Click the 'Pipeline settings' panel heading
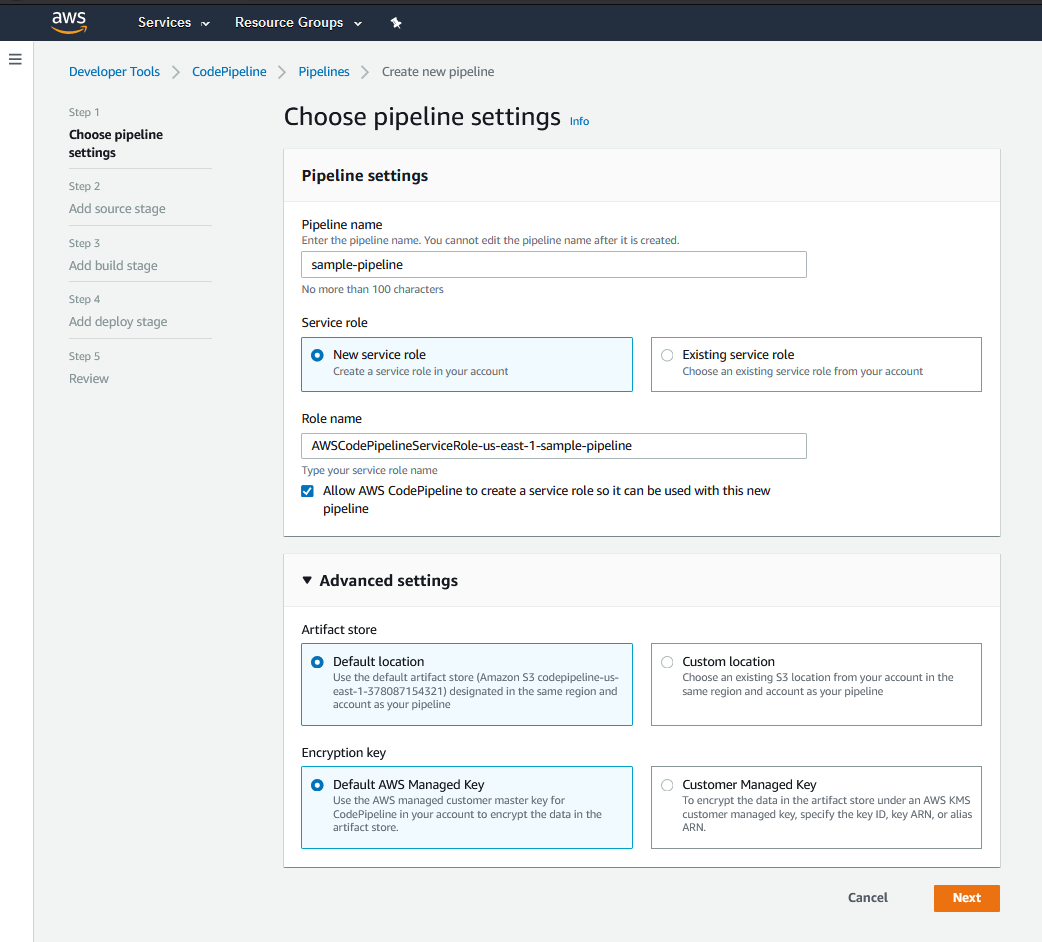The image size is (1042, 942). click(365, 175)
